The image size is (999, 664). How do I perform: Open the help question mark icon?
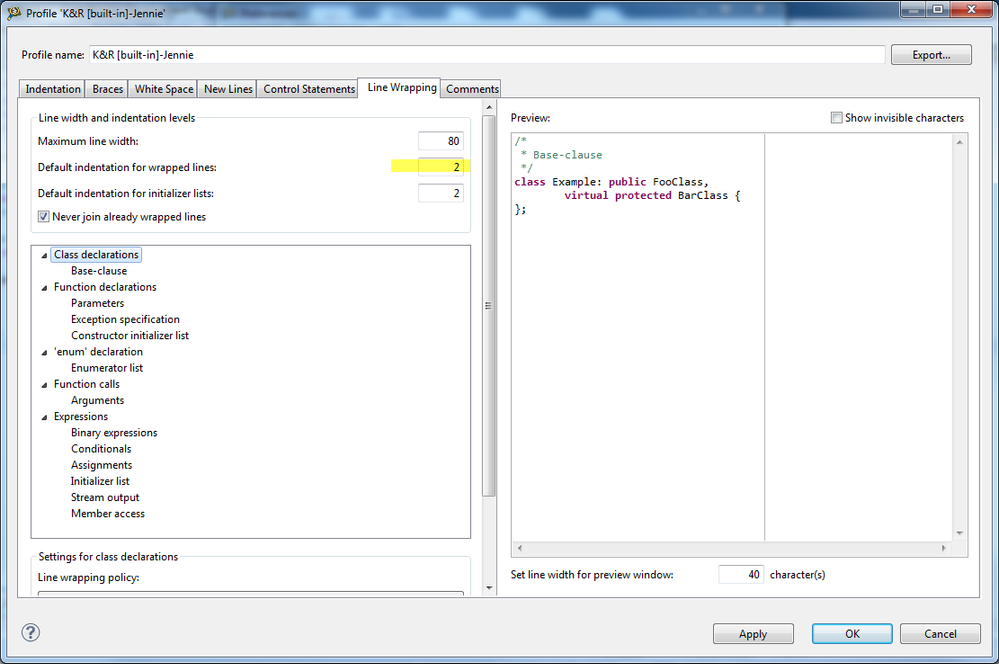31,632
